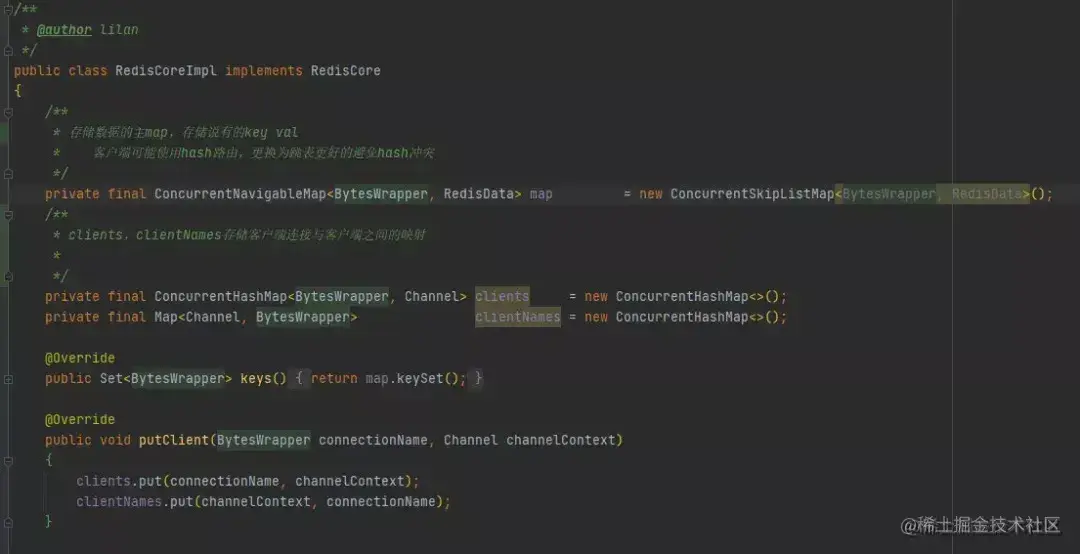The width and height of the screenshot is (1080, 554).
Task: Collapse the @author lilan Javadoc fold marker
Action: [x=8, y=9]
